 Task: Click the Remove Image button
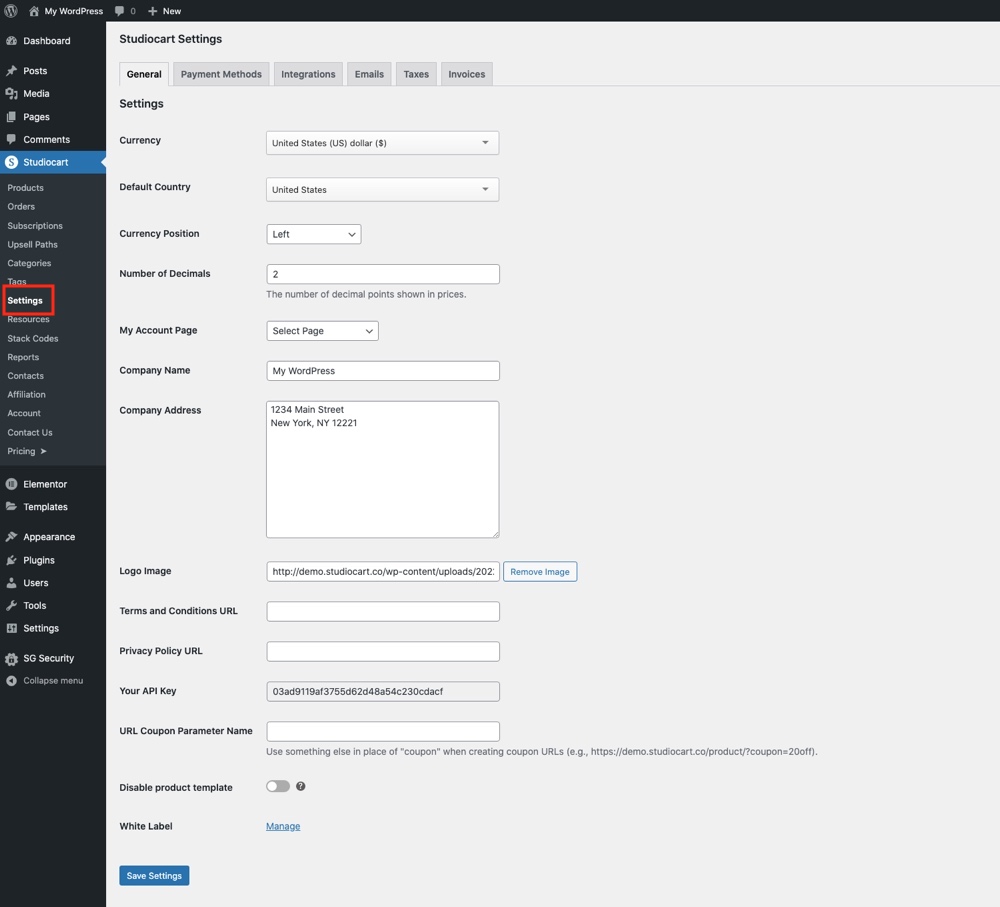coord(539,572)
